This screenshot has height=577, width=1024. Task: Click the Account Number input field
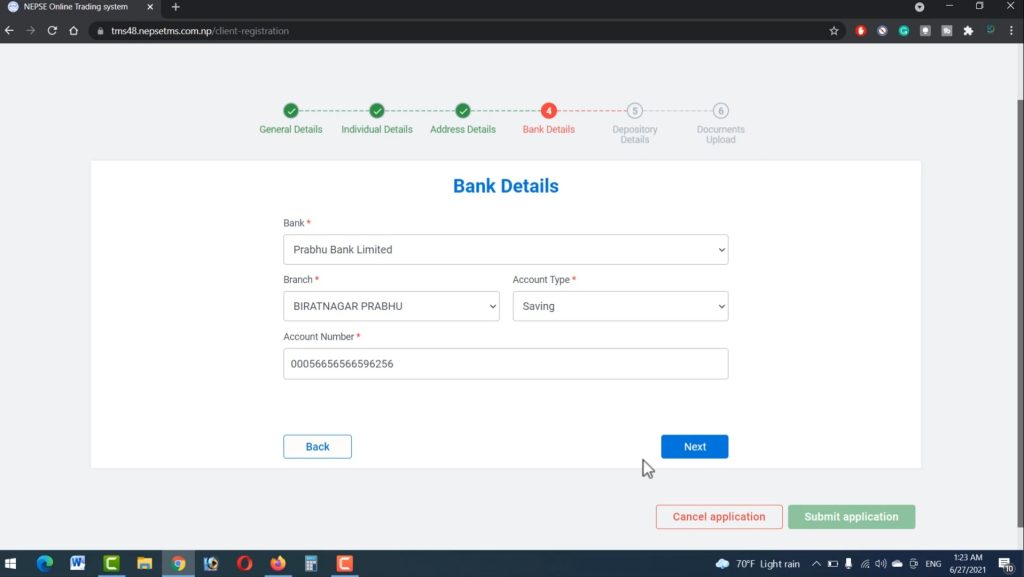point(505,364)
